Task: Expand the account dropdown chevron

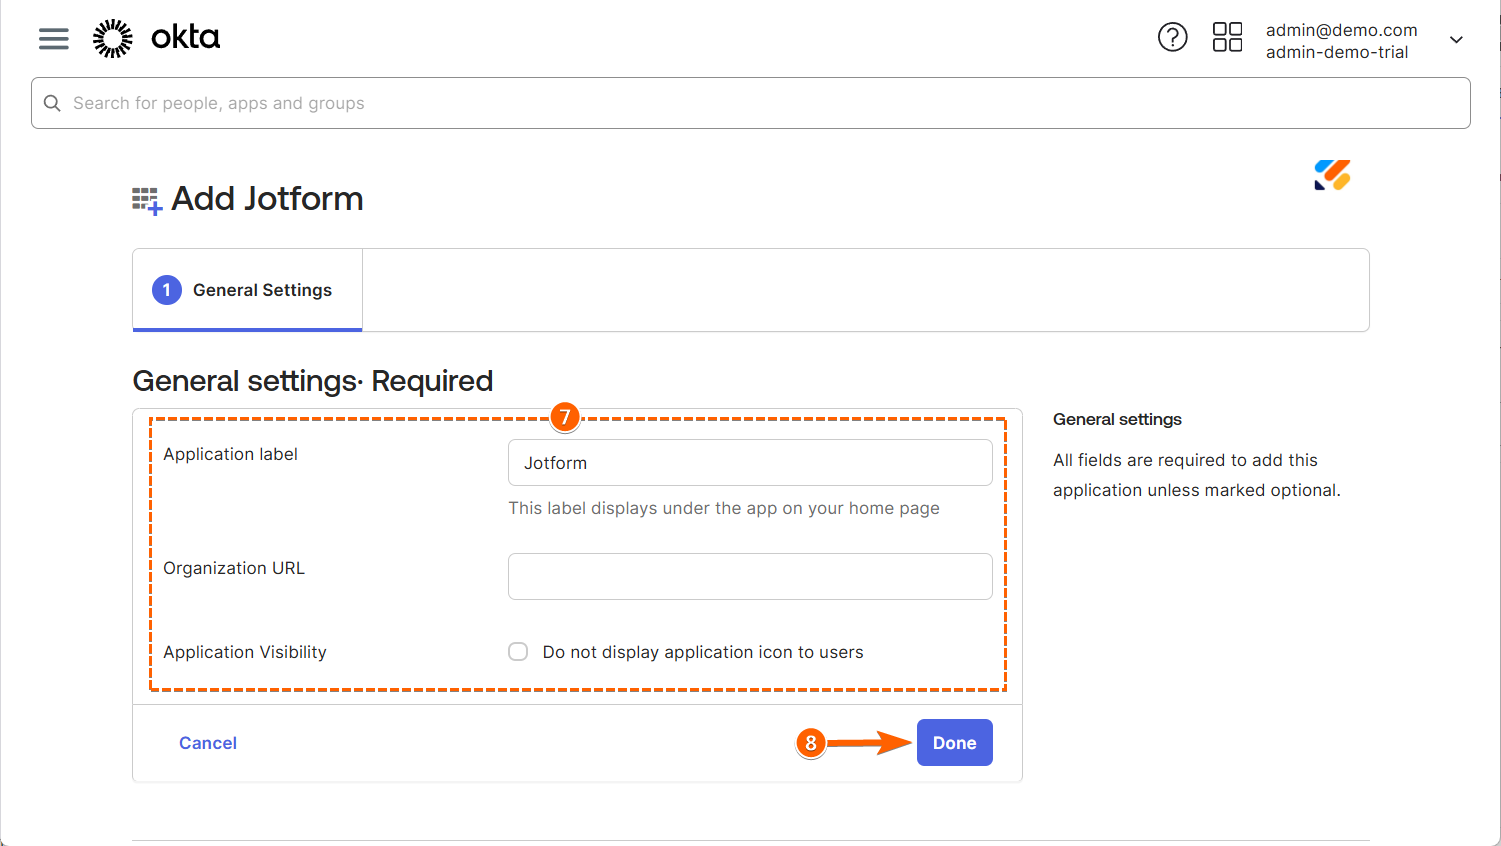Action: pos(1456,40)
